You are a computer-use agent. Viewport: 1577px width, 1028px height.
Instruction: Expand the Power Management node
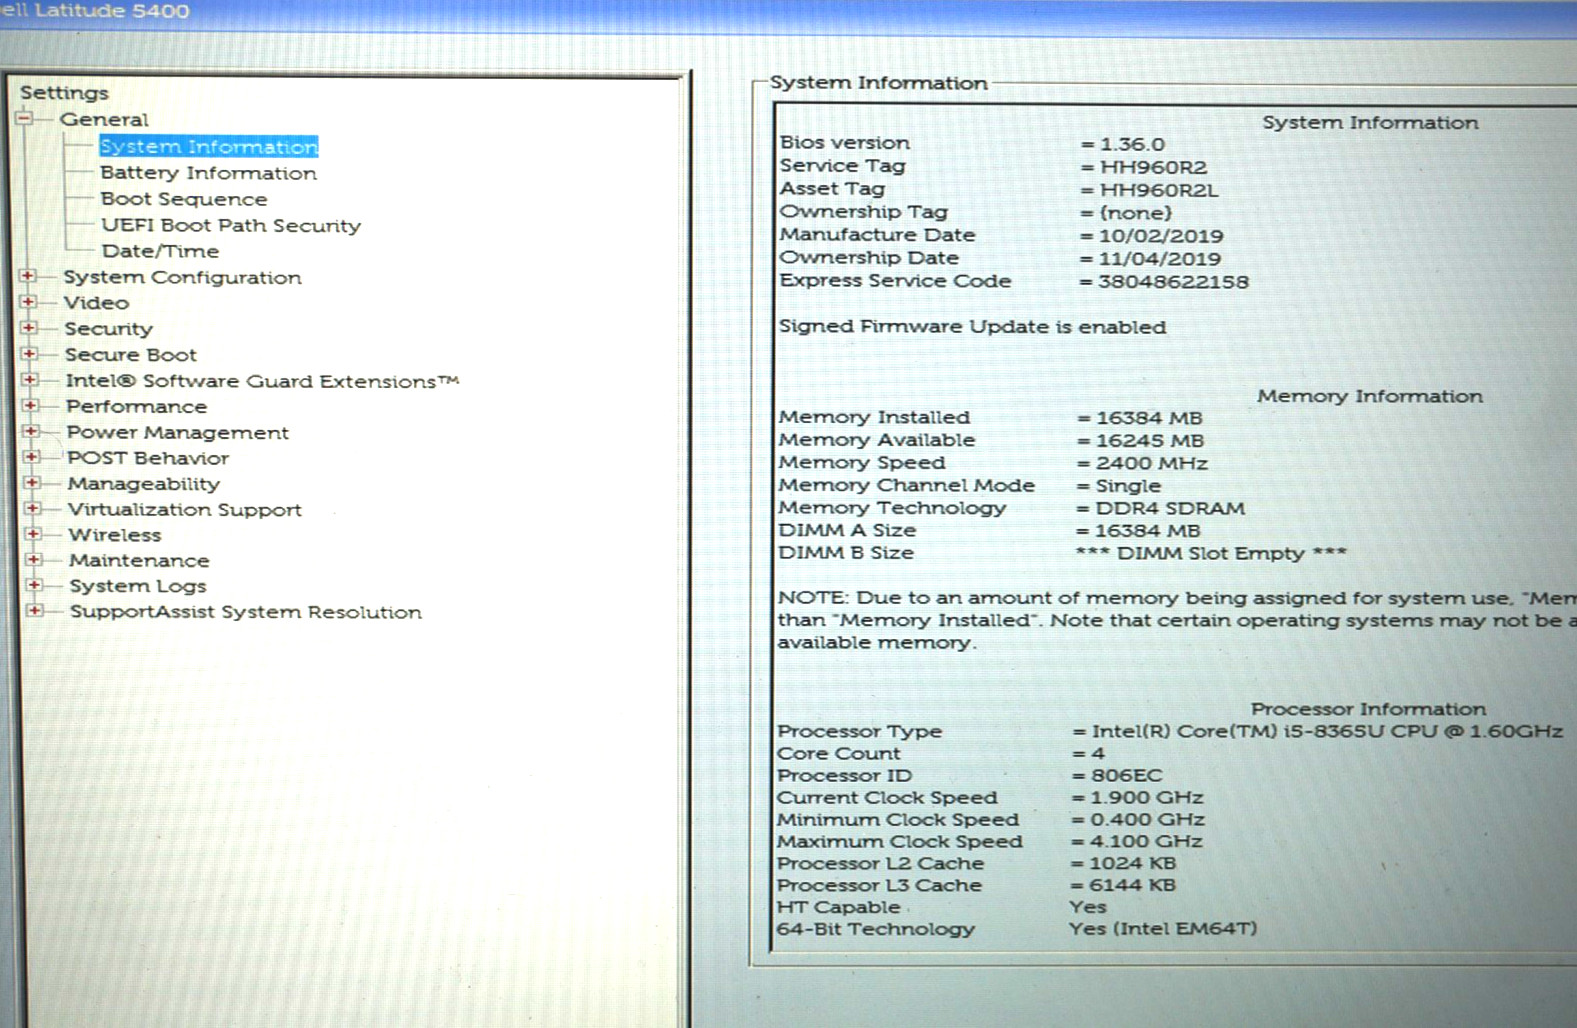coord(31,432)
